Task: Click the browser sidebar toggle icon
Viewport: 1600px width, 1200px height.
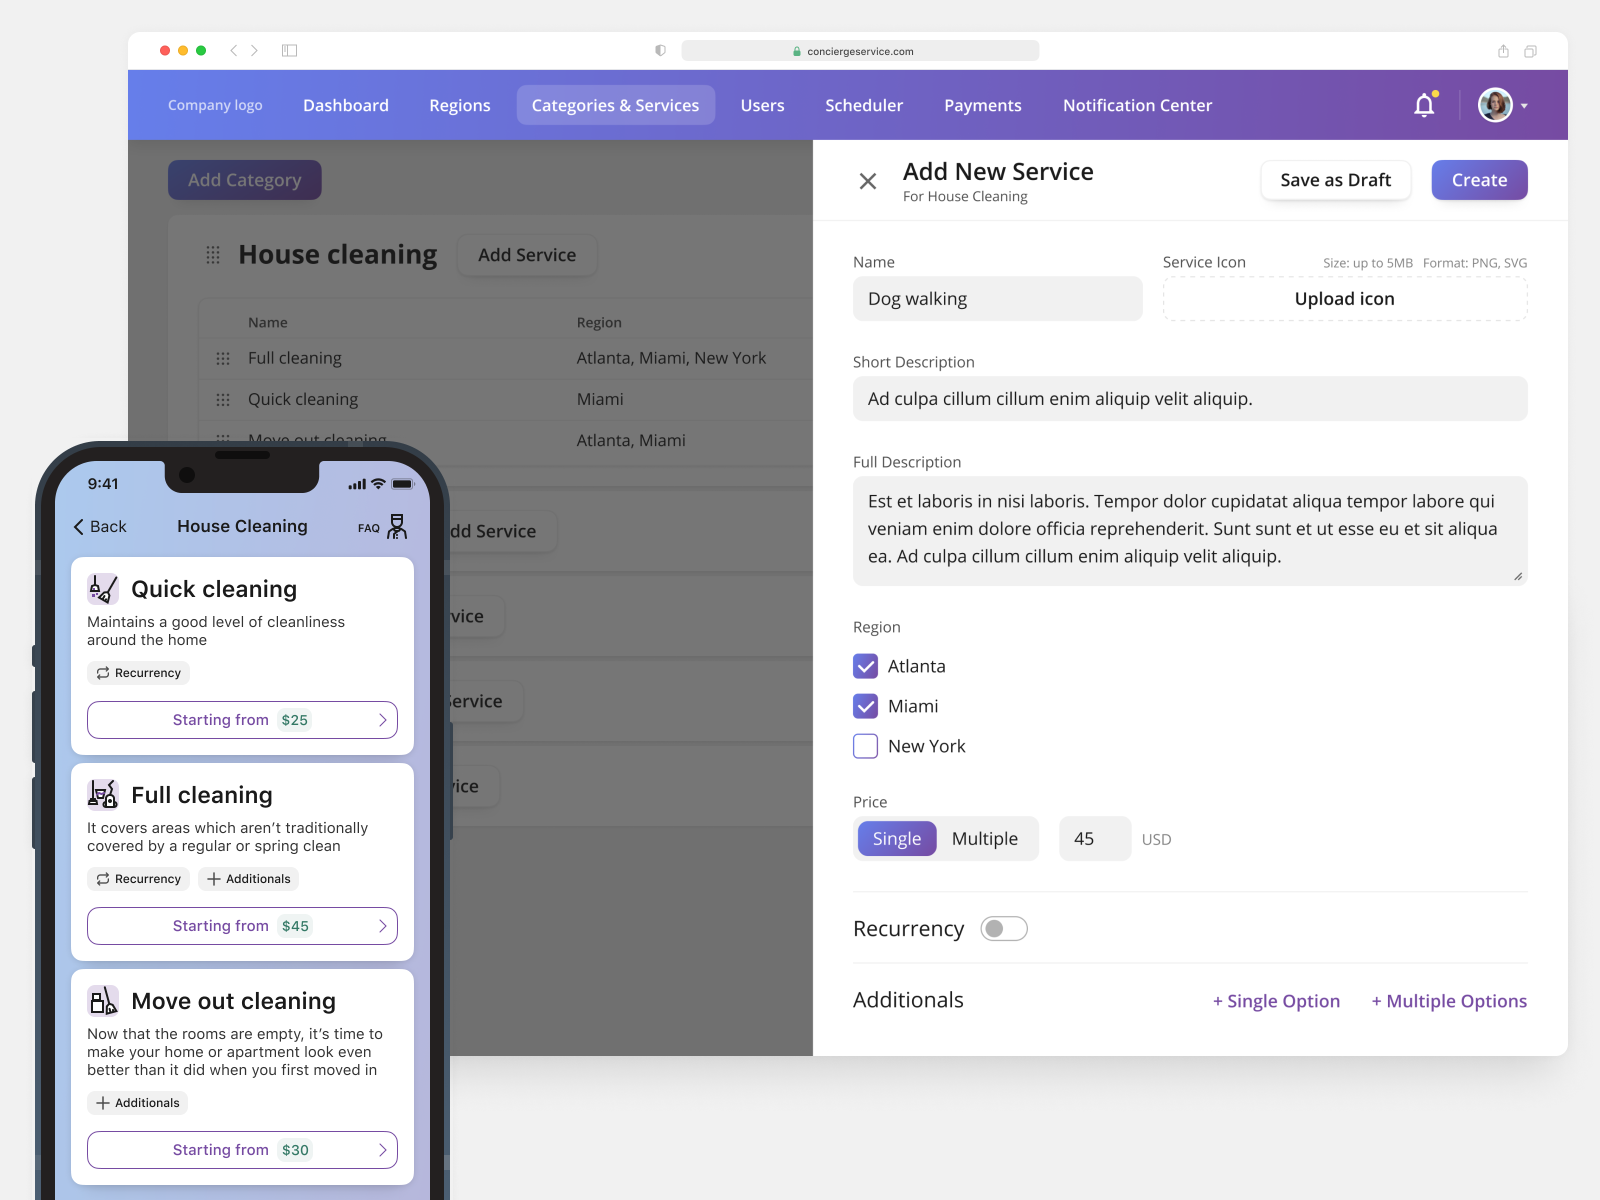Action: (x=290, y=51)
